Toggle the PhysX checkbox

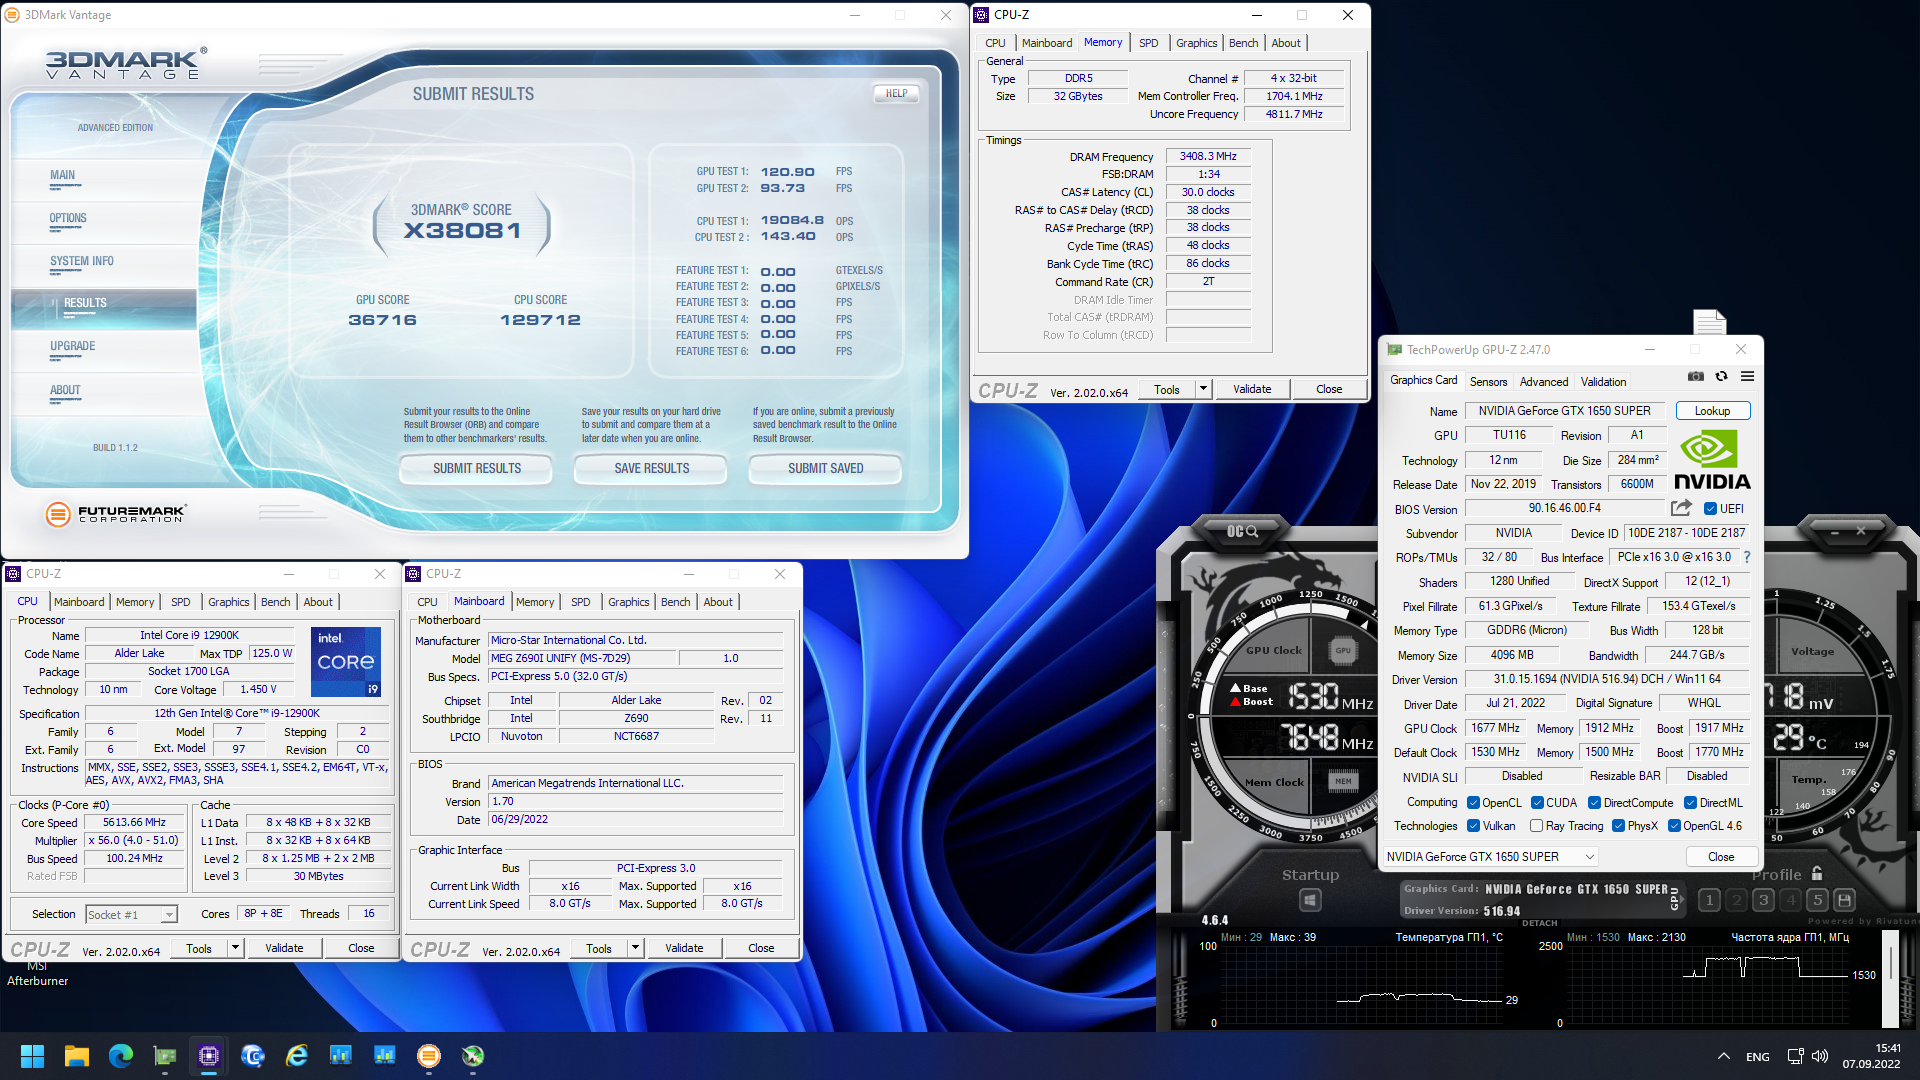pyautogui.click(x=1618, y=826)
